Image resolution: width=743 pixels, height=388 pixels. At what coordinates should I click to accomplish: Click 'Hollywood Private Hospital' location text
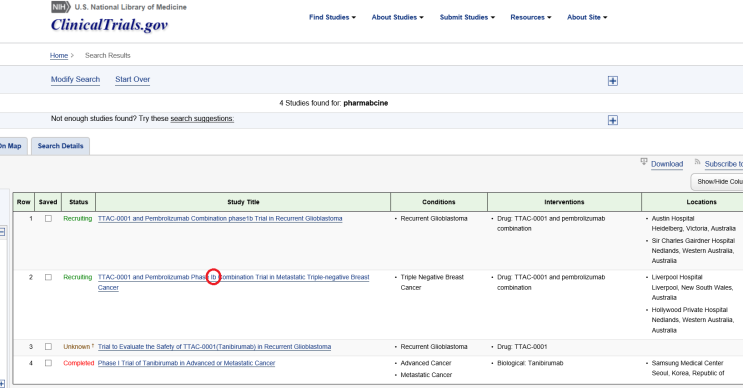coord(689,310)
